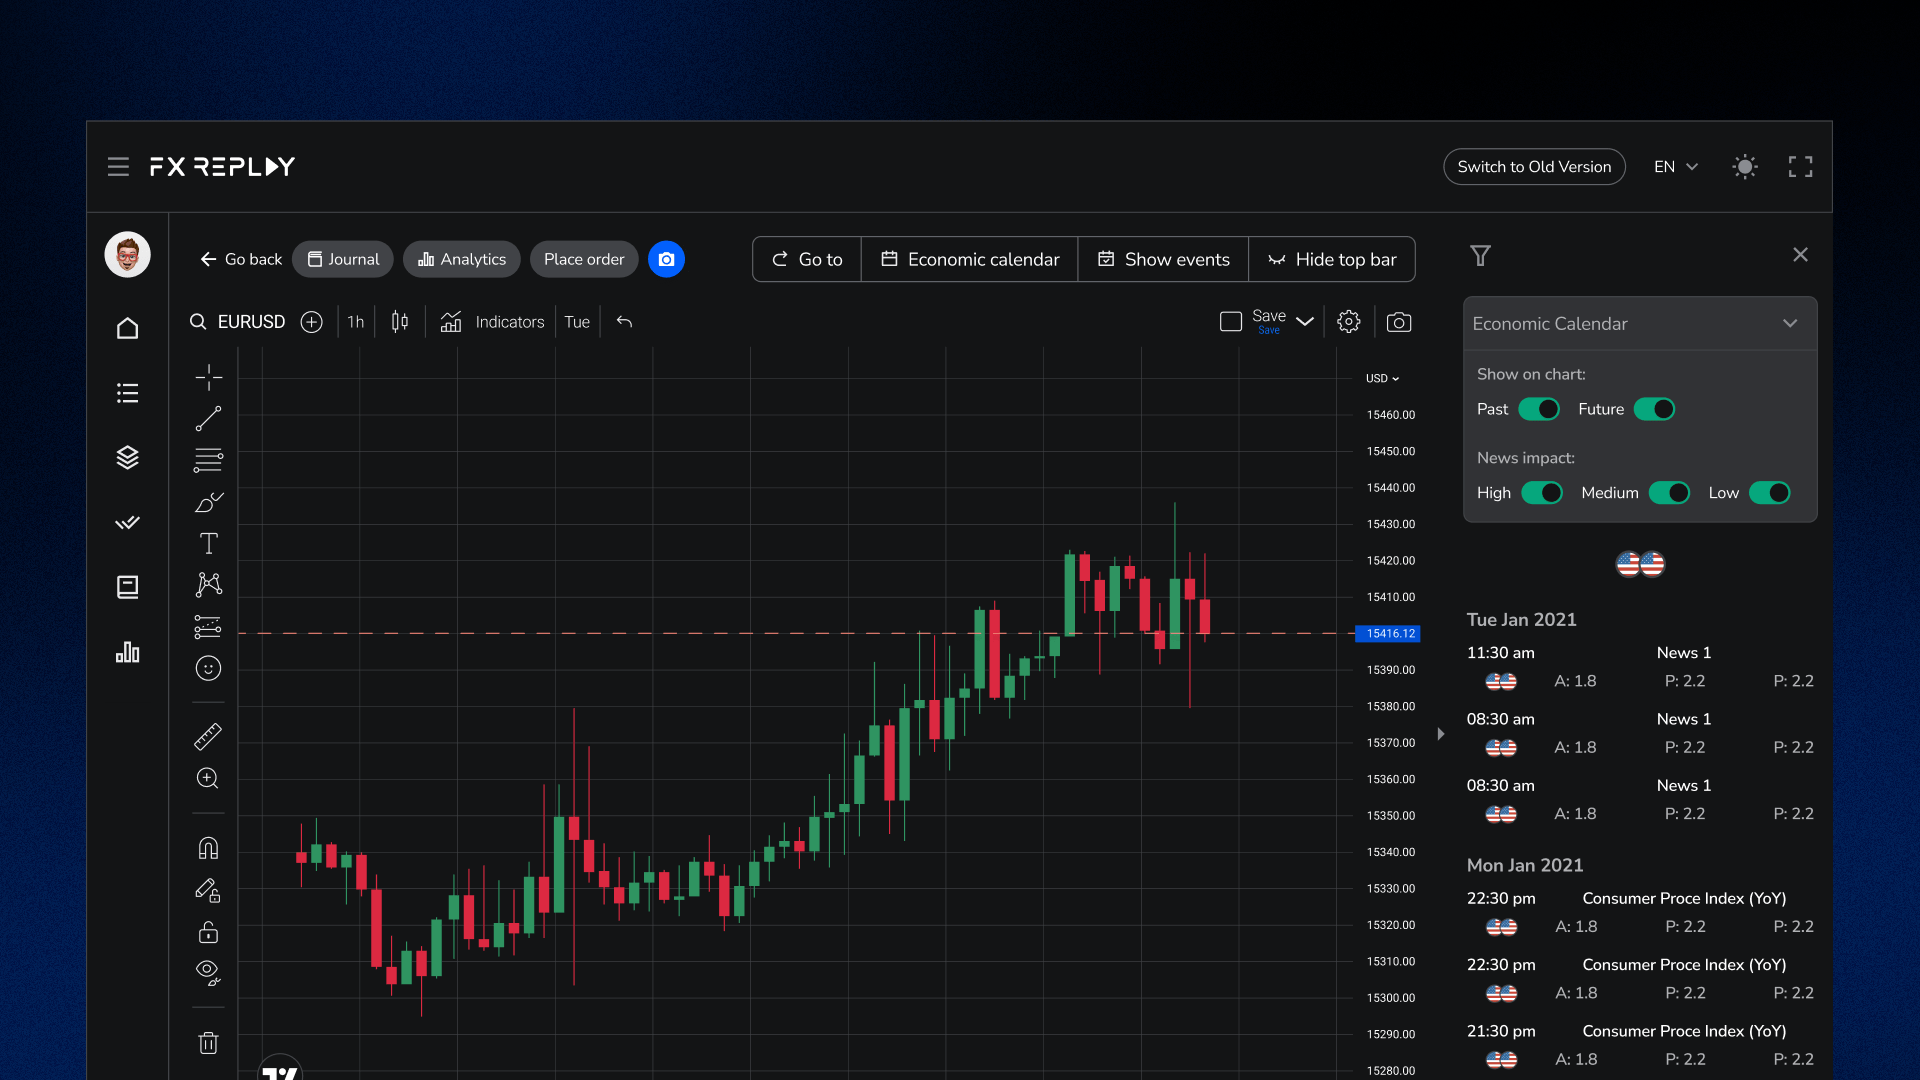Screen dimensions: 1920x1080
Task: Select the trend line drawing tool
Action: pyautogui.click(x=208, y=418)
